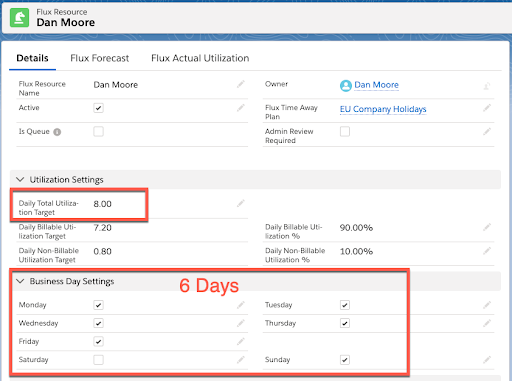Image resolution: width=512 pixels, height=381 pixels.
Task: Edit Sunday pencil icon
Action: (487, 360)
